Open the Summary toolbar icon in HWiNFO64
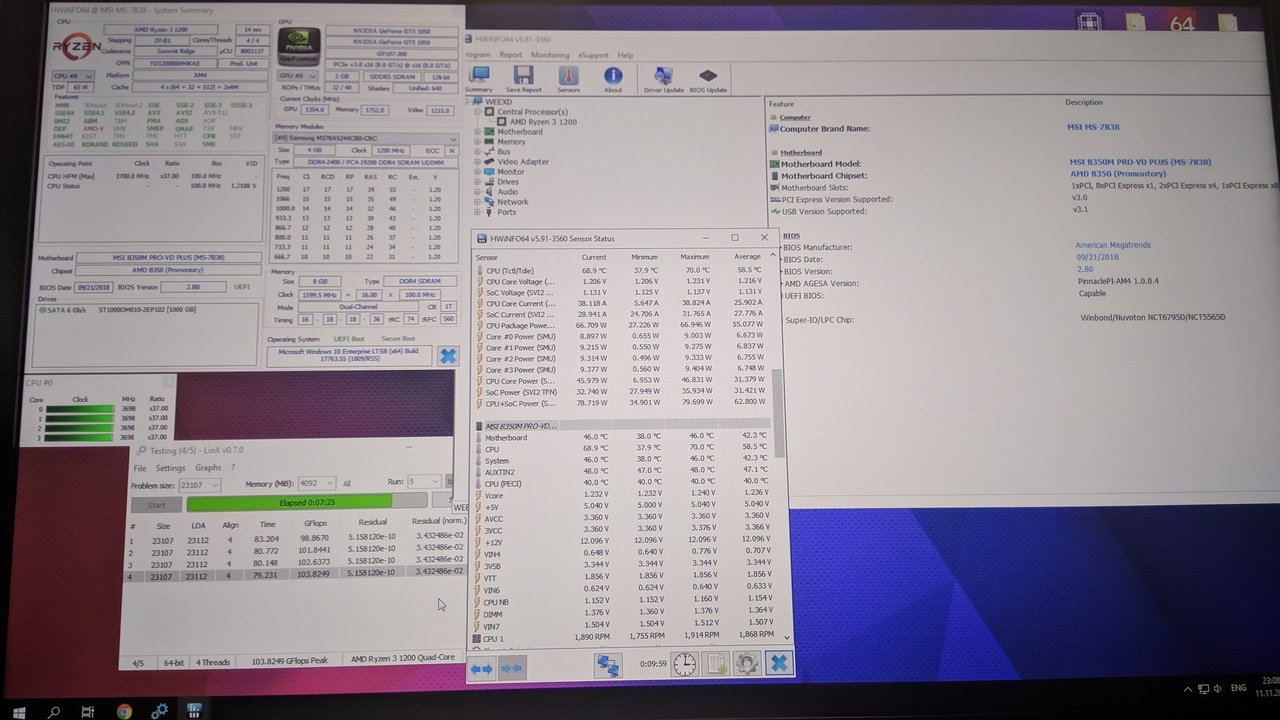The height and width of the screenshot is (720, 1280). tap(479, 80)
